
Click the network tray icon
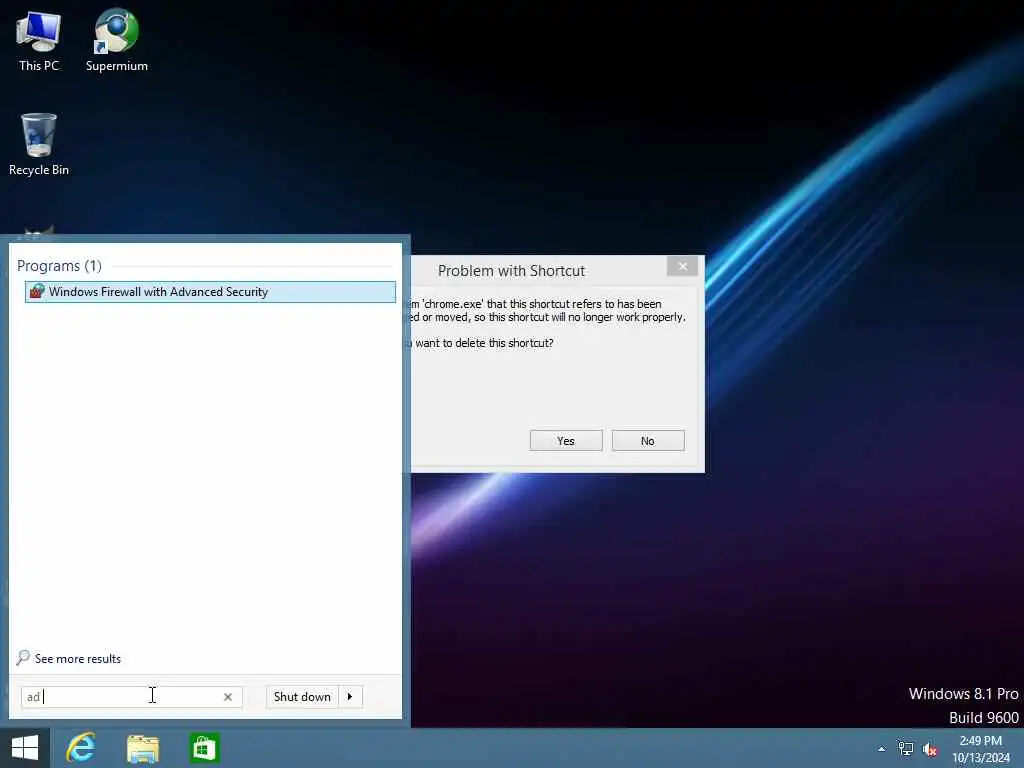[x=906, y=749]
